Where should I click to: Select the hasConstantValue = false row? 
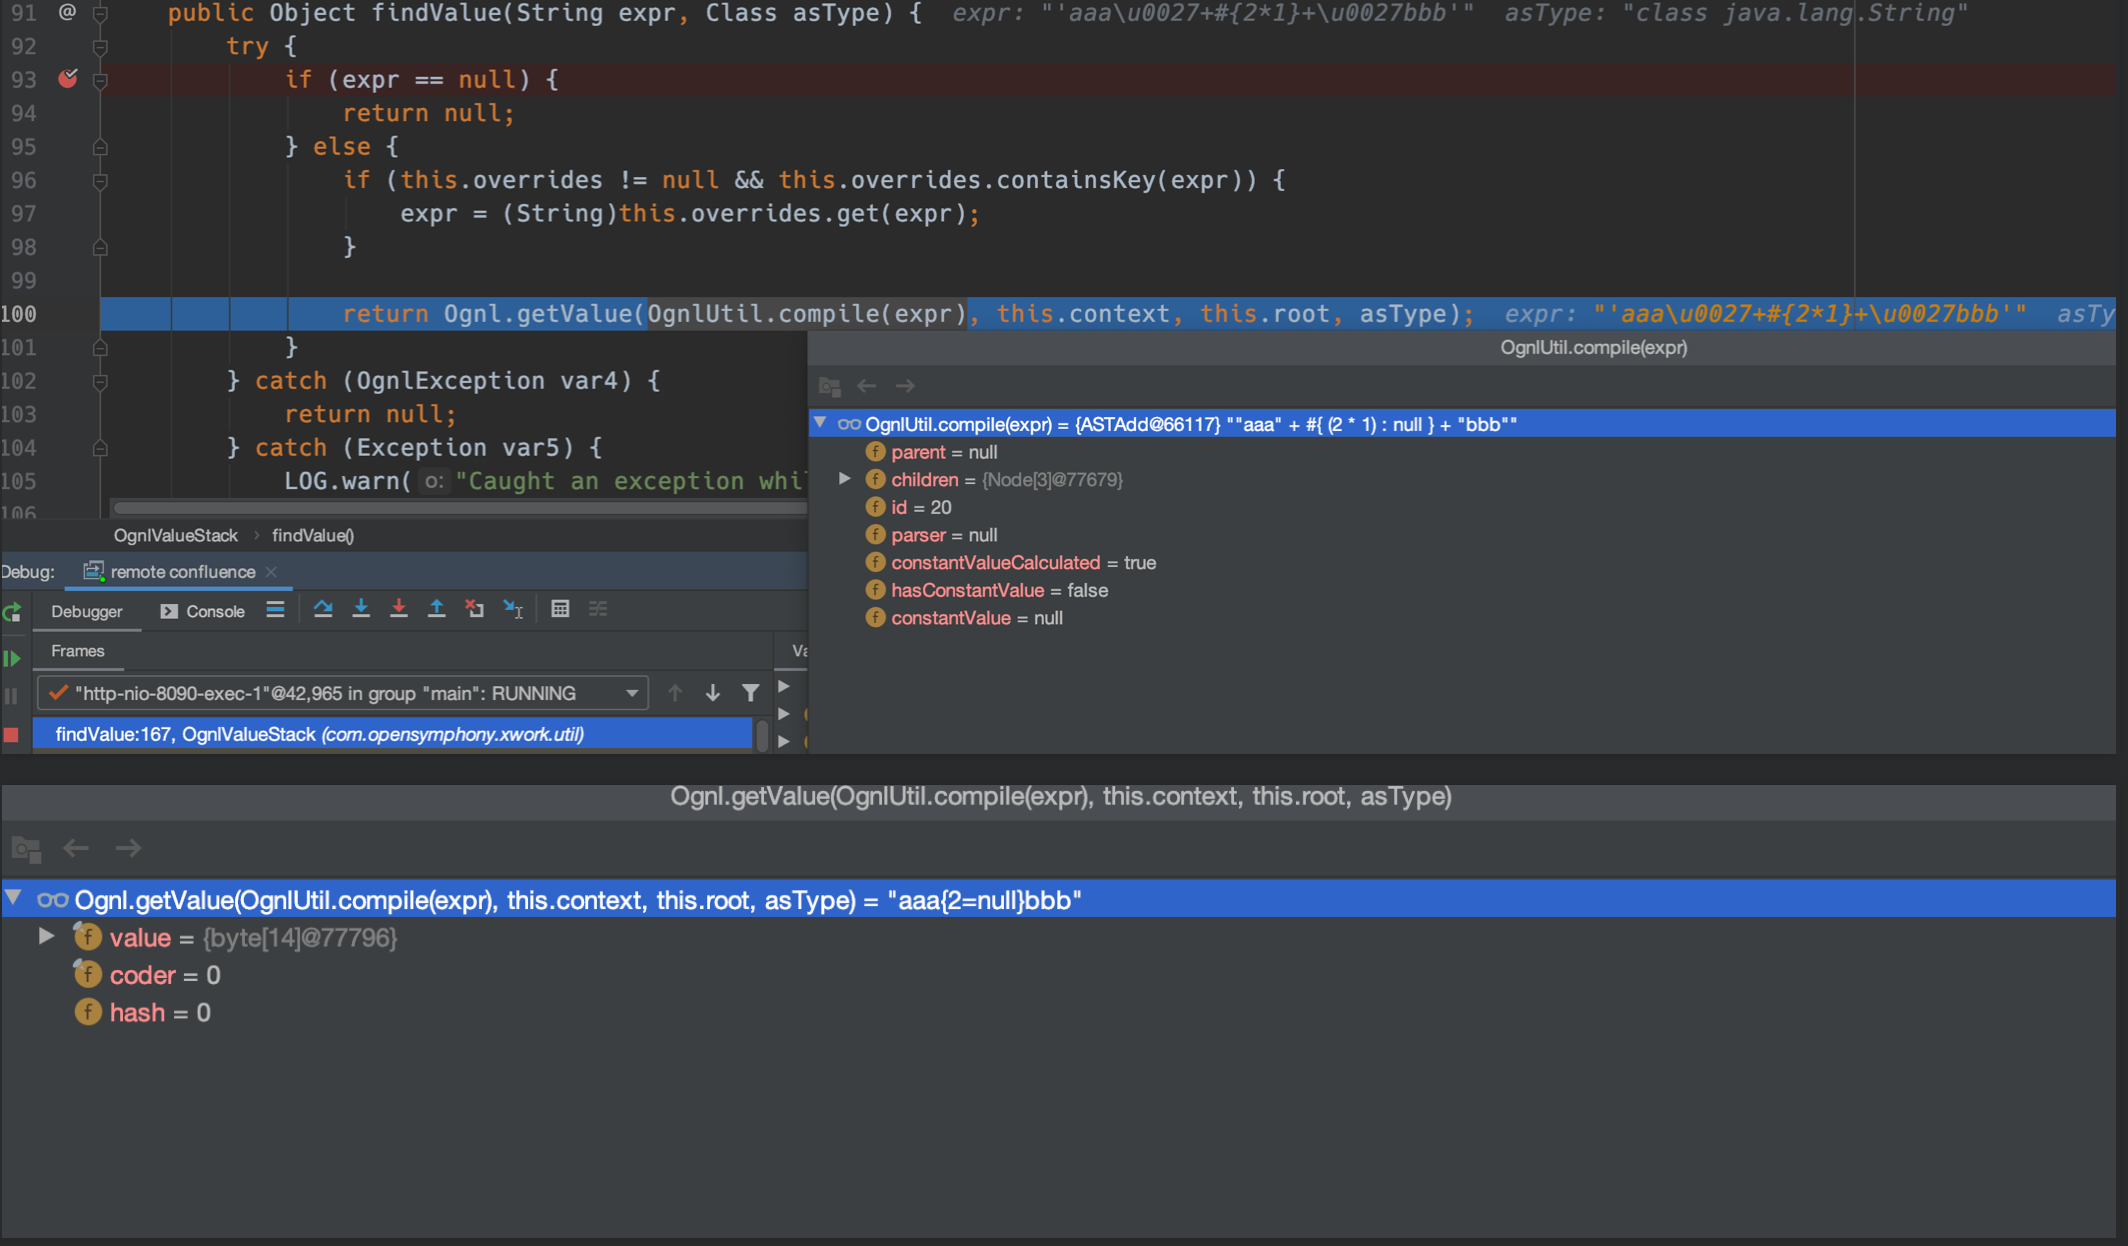pyautogui.click(x=1462, y=590)
